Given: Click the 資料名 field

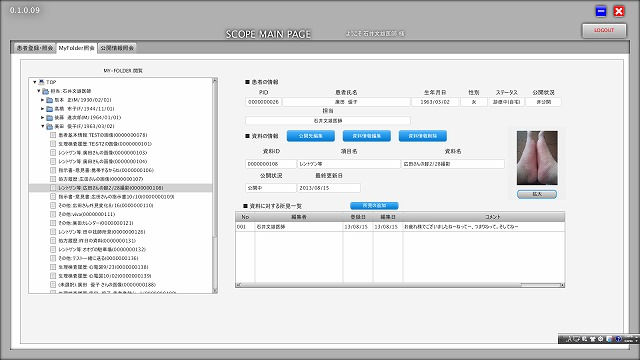Looking at the screenshot, I should (453, 164).
